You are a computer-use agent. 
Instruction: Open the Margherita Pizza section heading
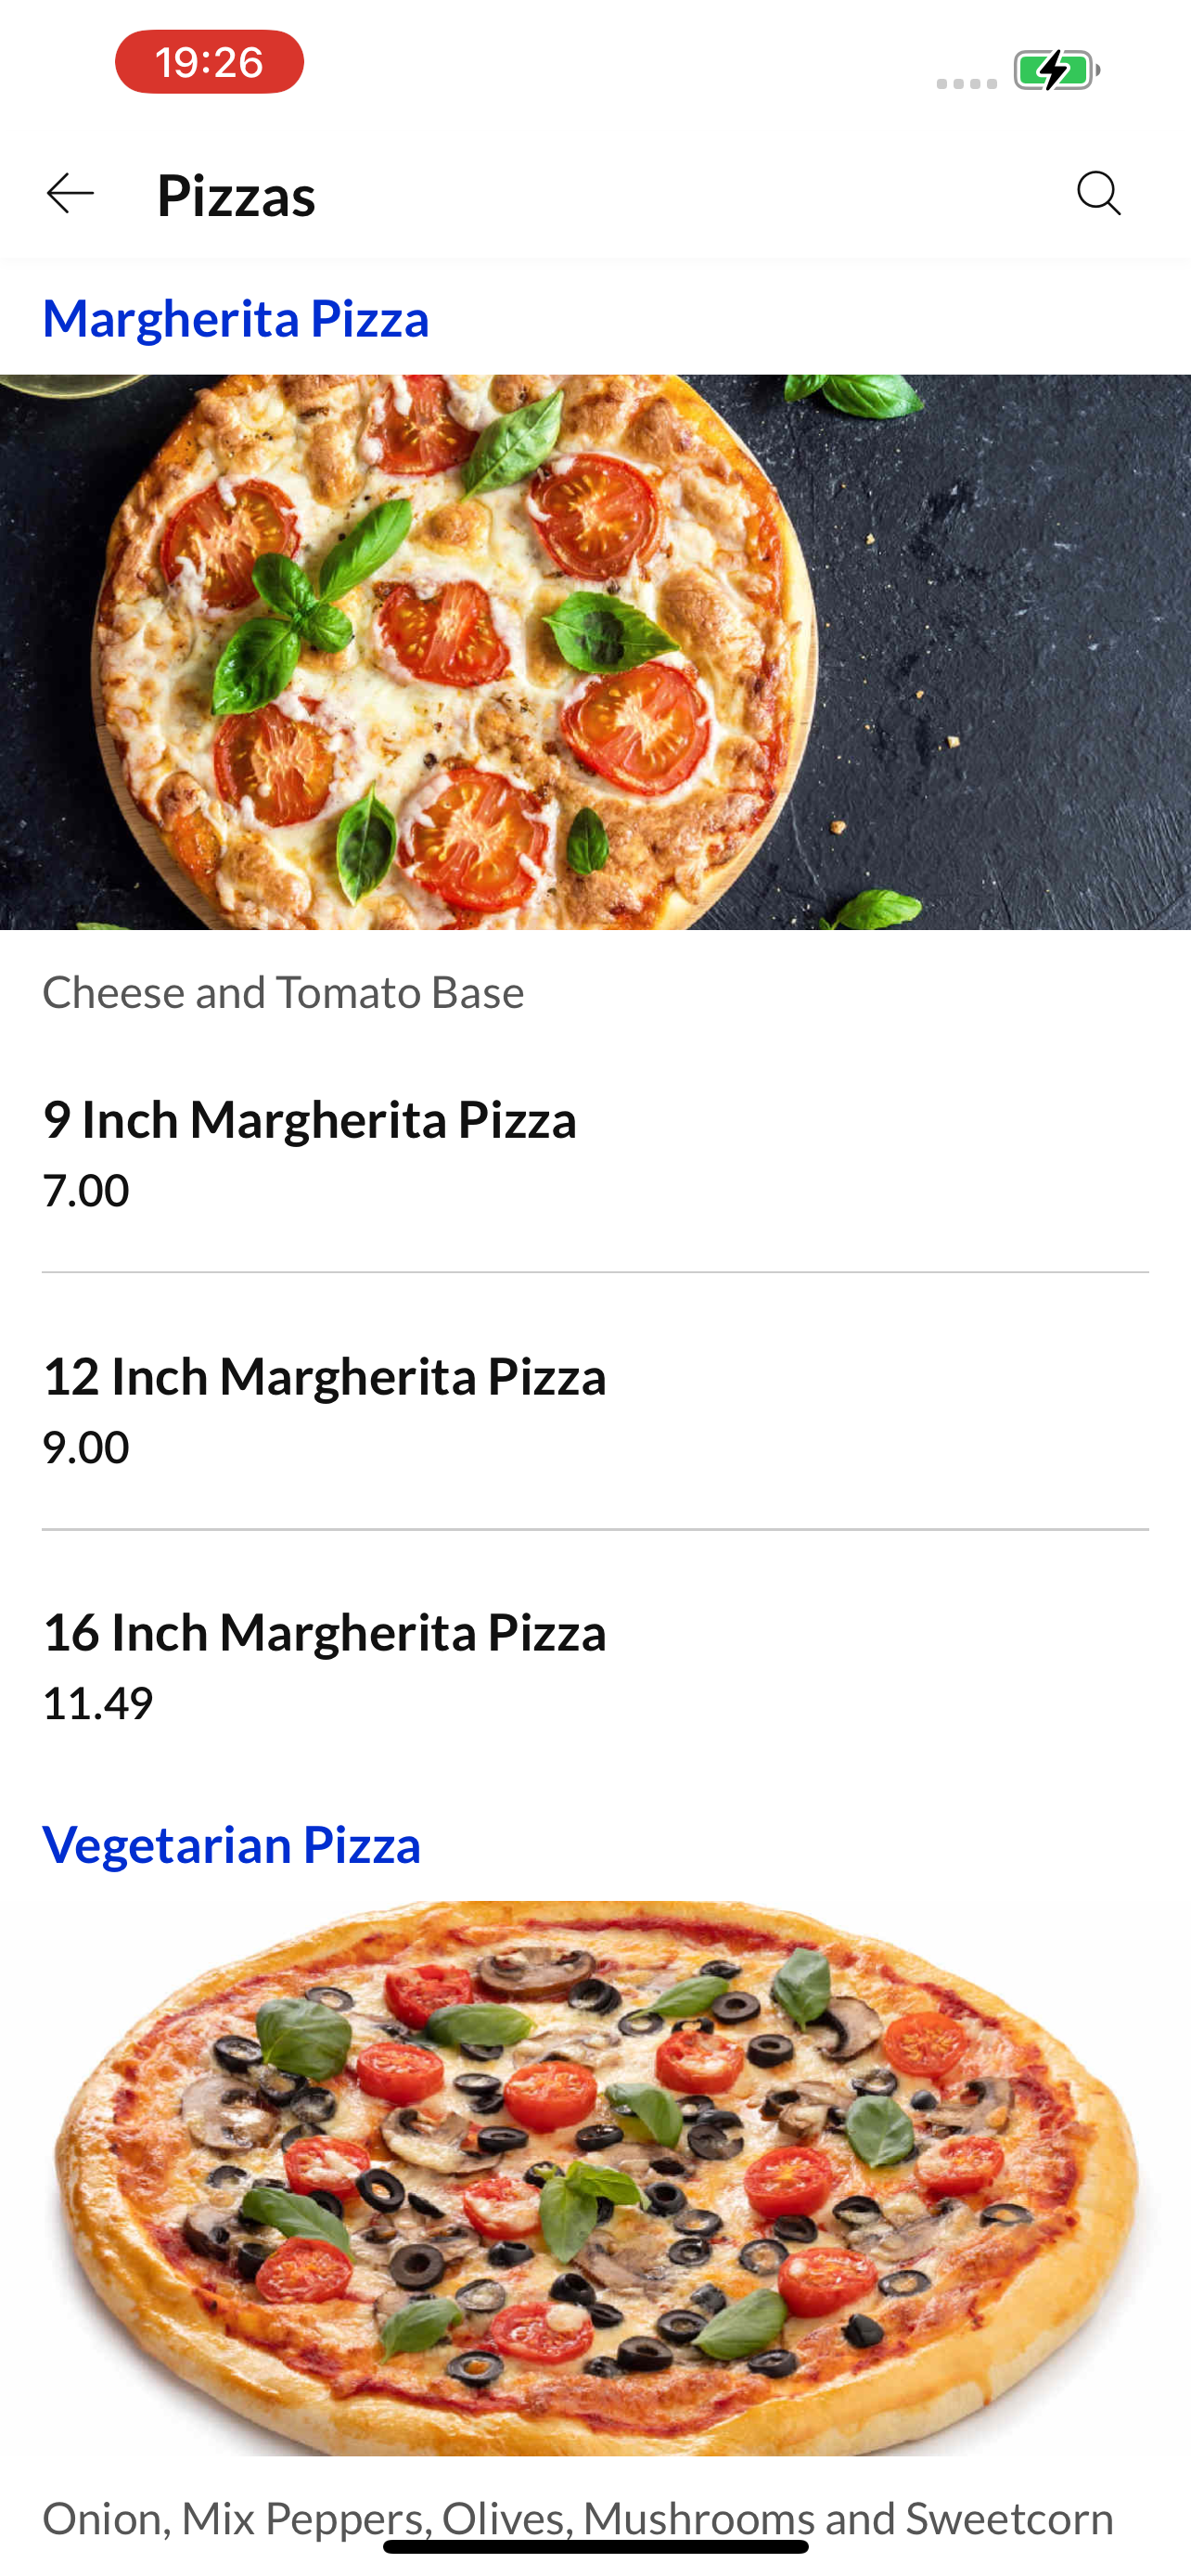pos(236,318)
